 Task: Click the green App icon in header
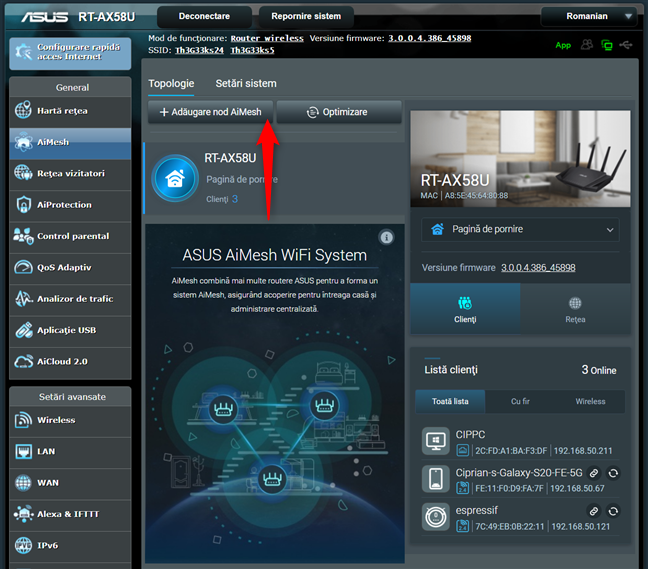coord(563,45)
